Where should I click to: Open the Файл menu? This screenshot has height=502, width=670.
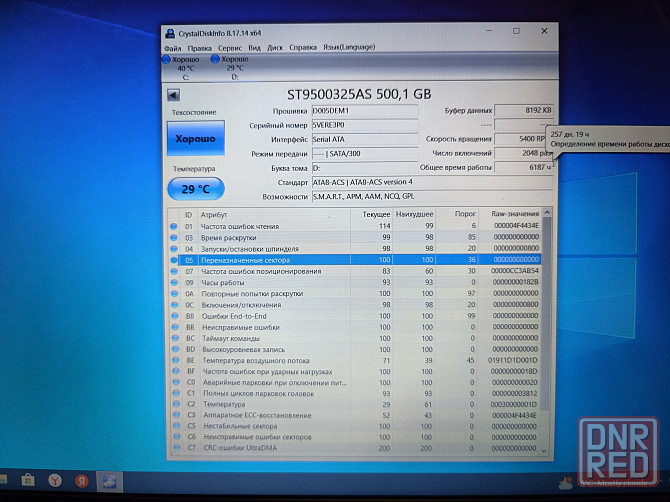[x=173, y=48]
